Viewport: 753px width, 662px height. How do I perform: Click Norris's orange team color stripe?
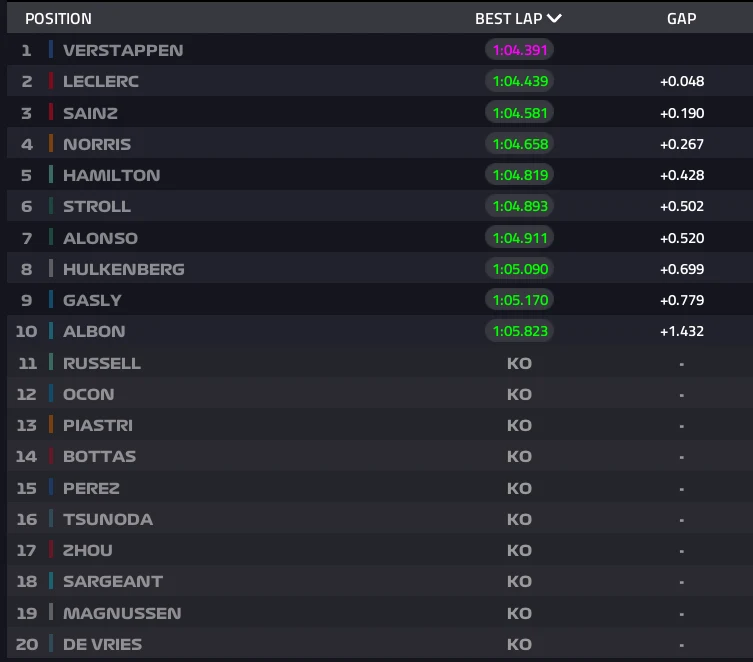pos(51,144)
